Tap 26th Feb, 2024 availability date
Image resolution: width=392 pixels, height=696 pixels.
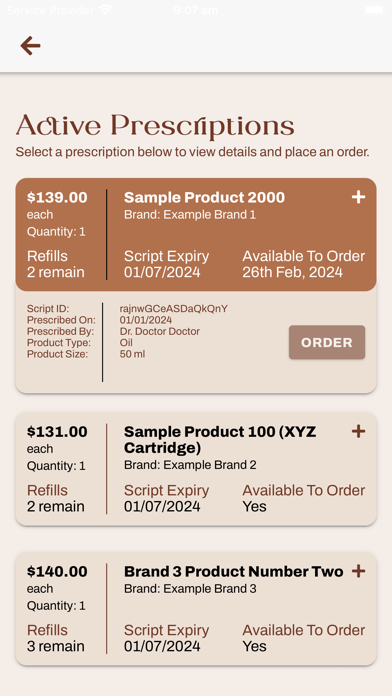(293, 272)
